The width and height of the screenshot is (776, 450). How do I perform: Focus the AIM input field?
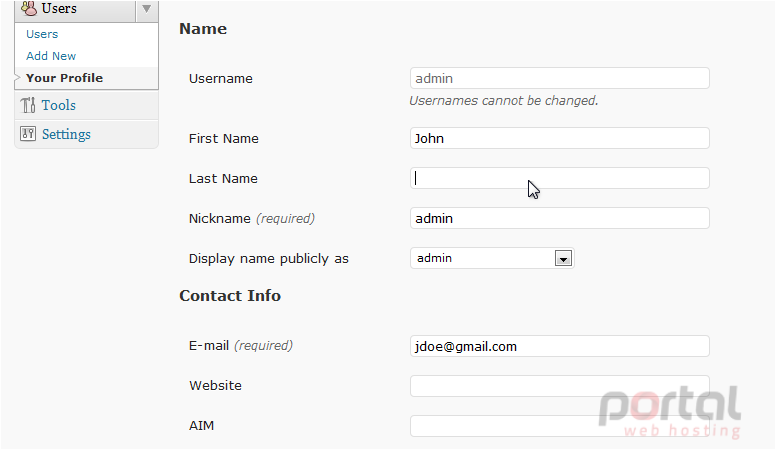pyautogui.click(x=560, y=426)
